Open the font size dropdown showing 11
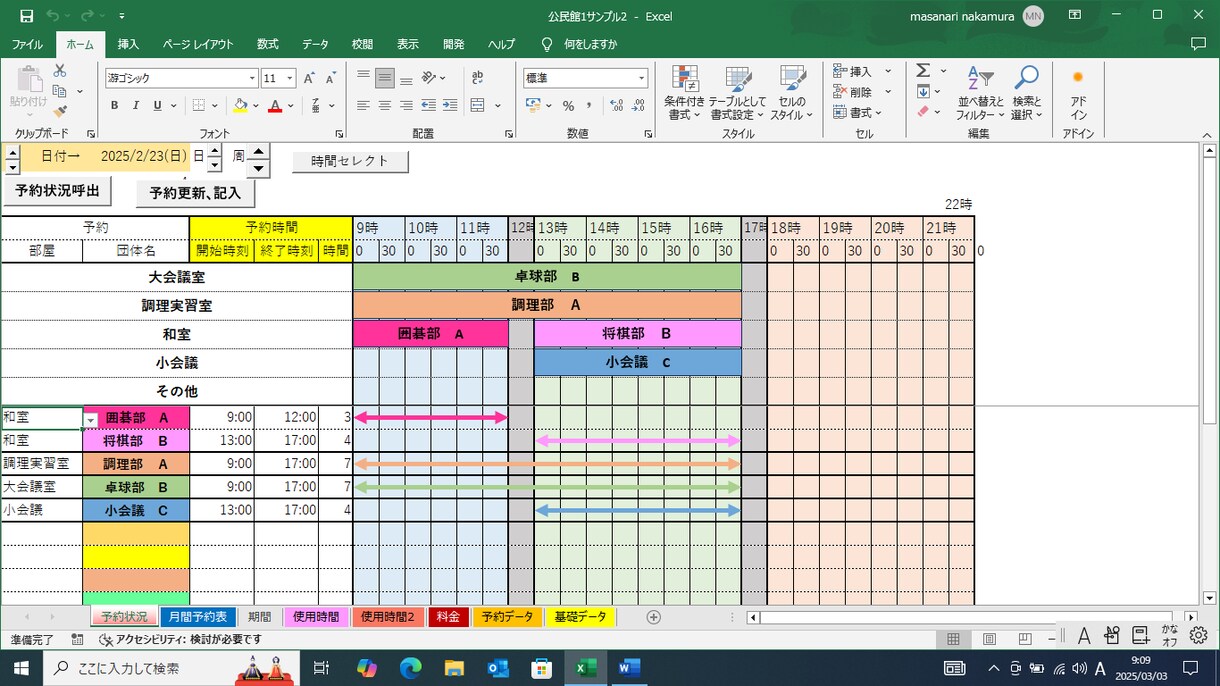The height and width of the screenshot is (686, 1220). (290, 78)
